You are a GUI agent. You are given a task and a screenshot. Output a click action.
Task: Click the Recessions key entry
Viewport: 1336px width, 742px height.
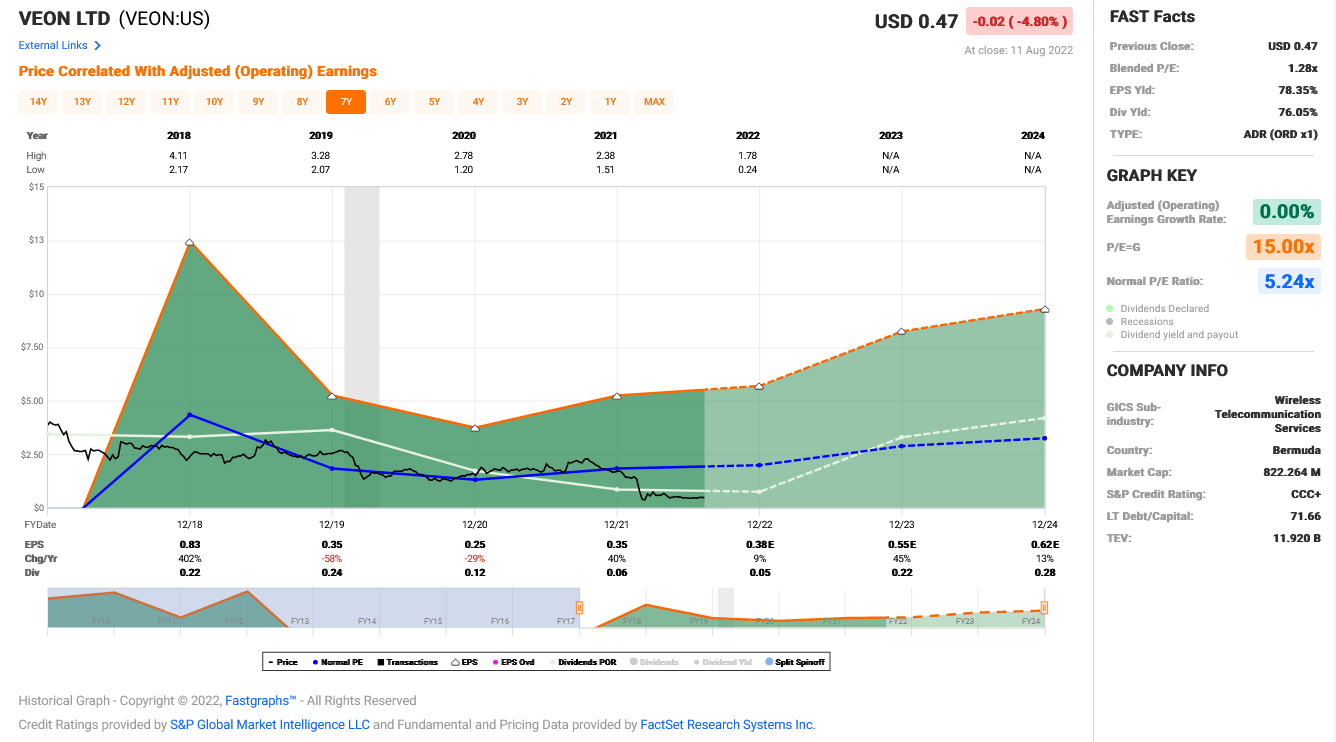(x=1140, y=322)
